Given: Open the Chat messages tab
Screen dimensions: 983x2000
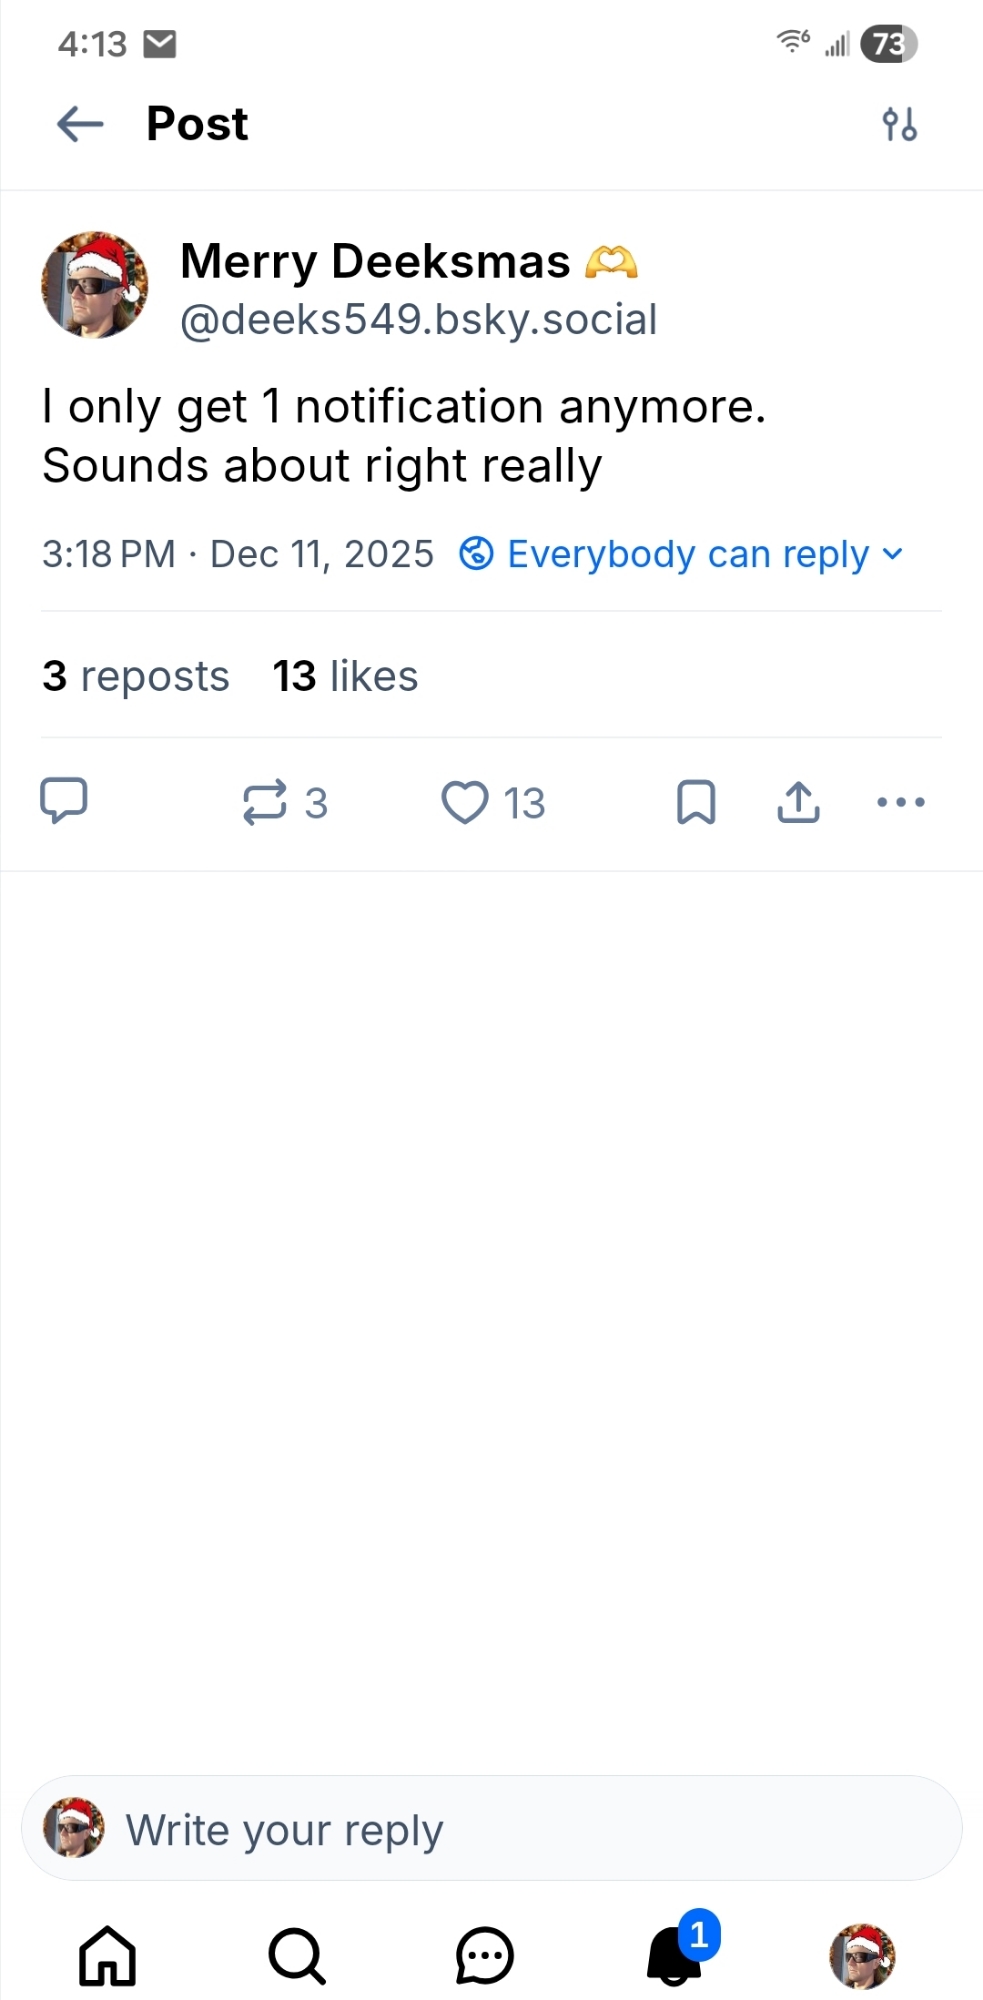Looking at the screenshot, I should click(485, 1956).
